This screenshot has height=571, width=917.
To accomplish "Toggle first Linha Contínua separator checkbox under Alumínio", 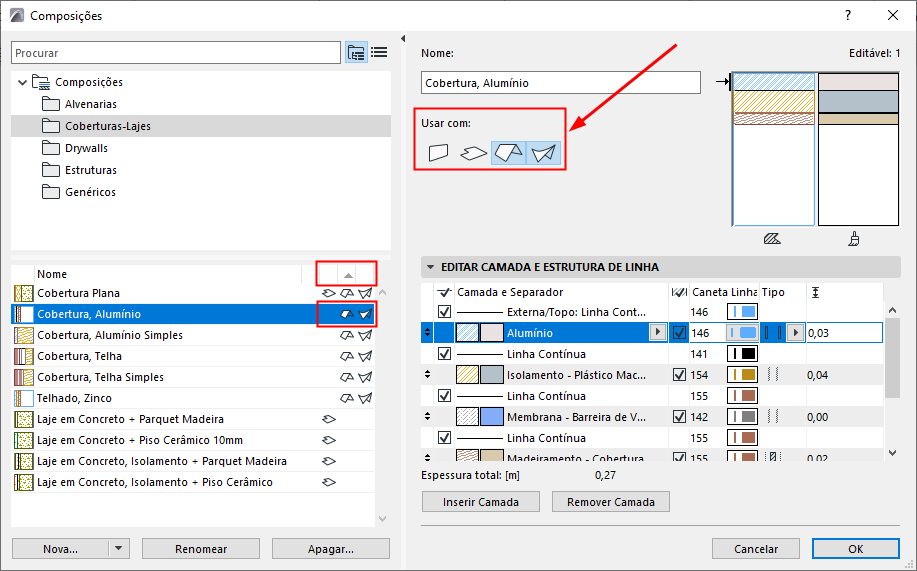I will [444, 354].
